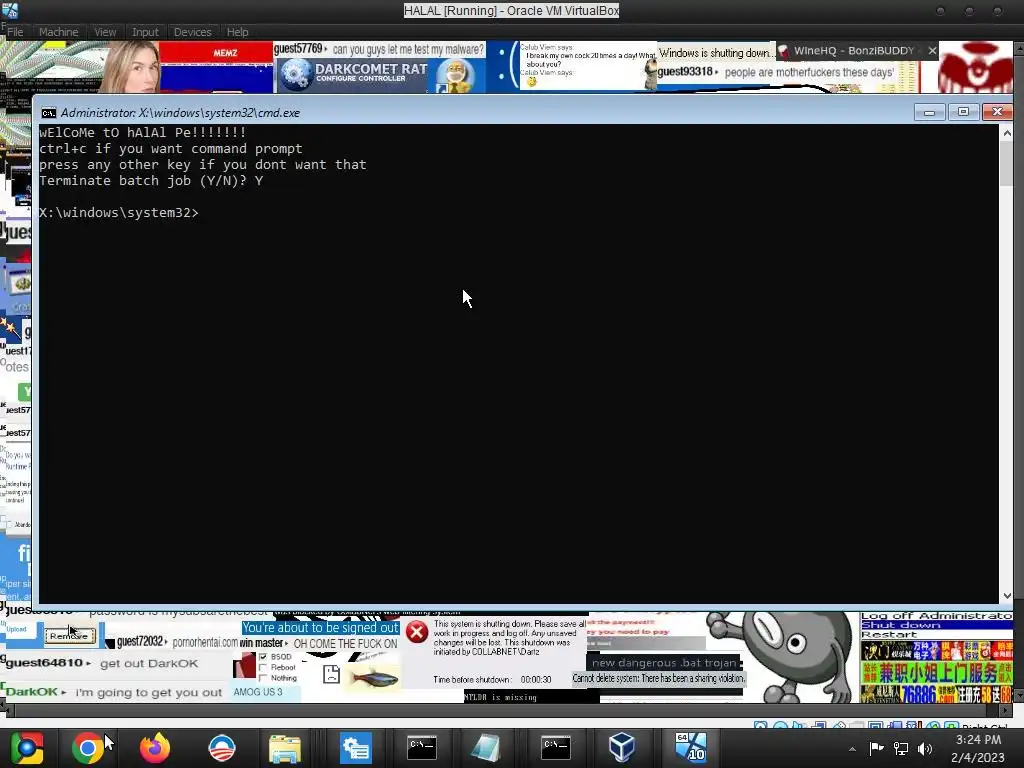This screenshot has height=768, width=1024.
Task: Click the HALAL [Running] VirtualBox window title
Action: [511, 10]
